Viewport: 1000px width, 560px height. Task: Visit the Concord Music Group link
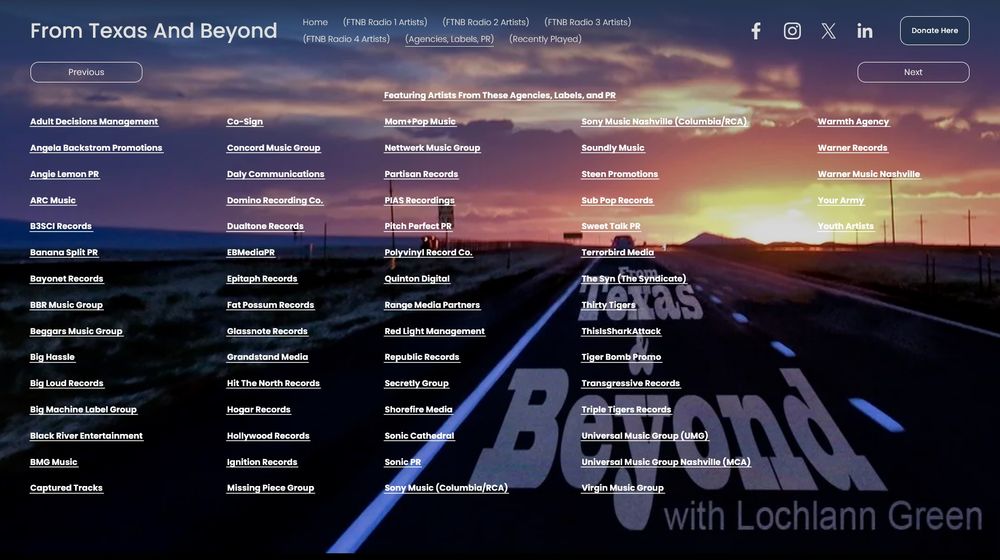274,147
